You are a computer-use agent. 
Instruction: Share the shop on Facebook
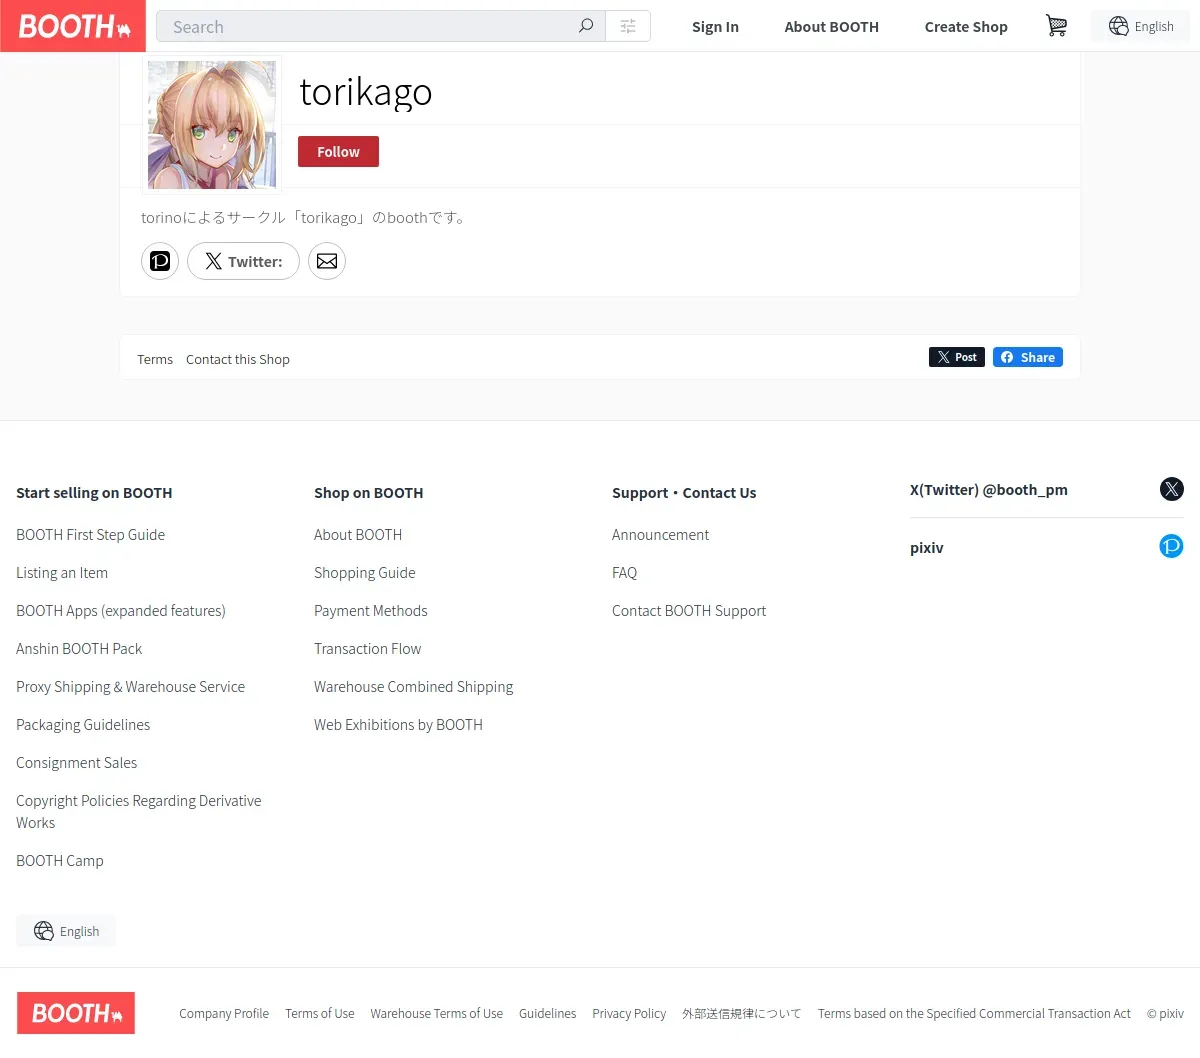coord(1028,357)
